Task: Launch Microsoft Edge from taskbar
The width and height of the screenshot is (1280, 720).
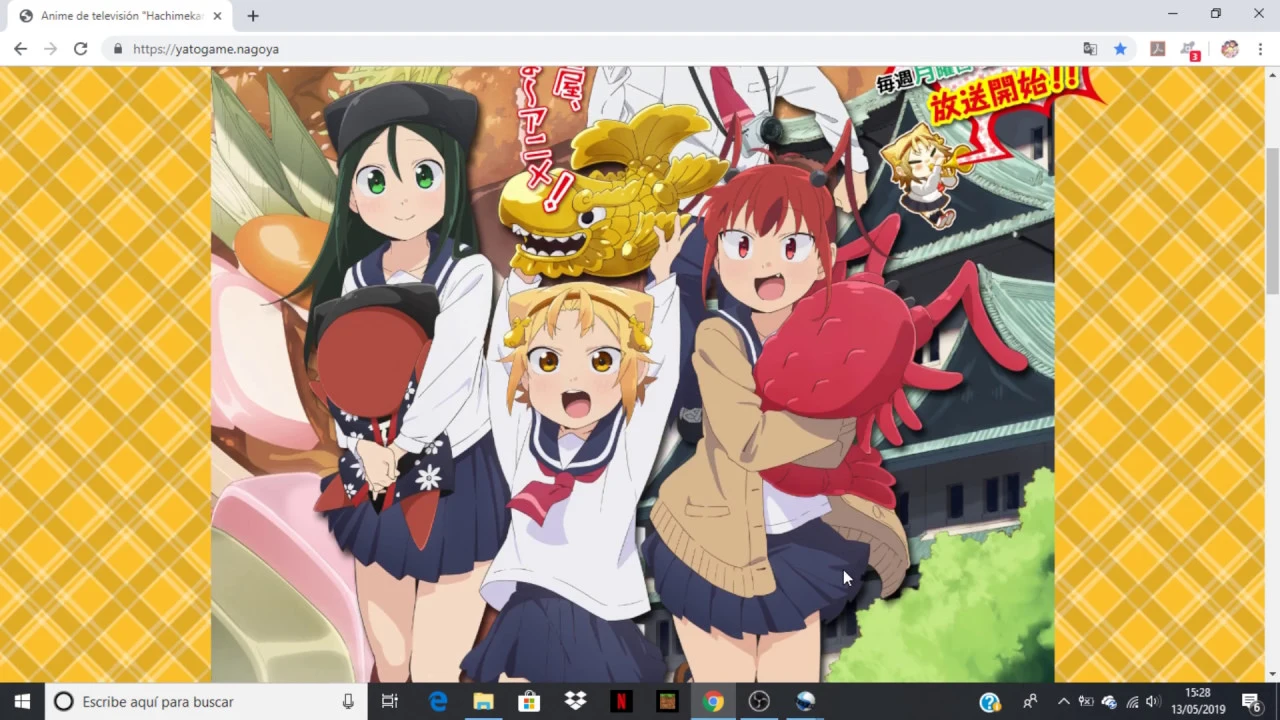Action: pos(438,702)
